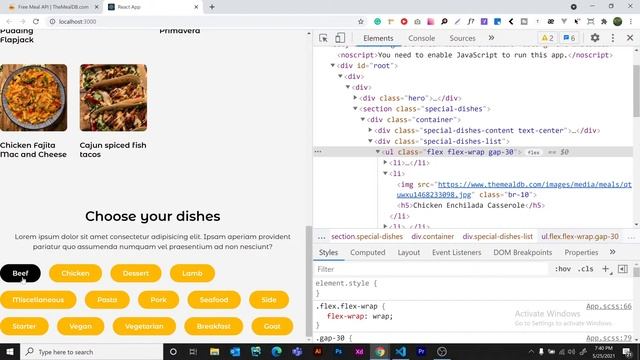Activate the DevTools inspect element picker icon

point(323,38)
